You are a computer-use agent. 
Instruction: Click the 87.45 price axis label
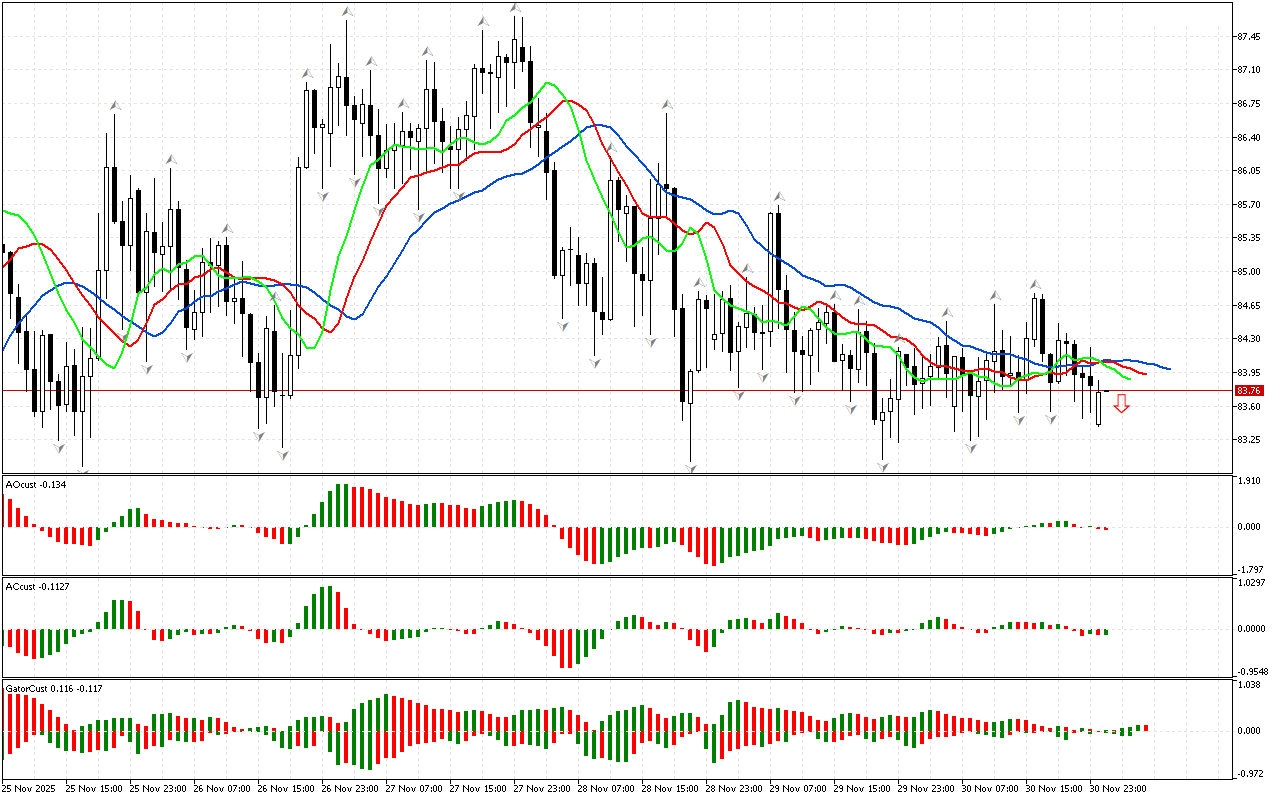click(1248, 37)
